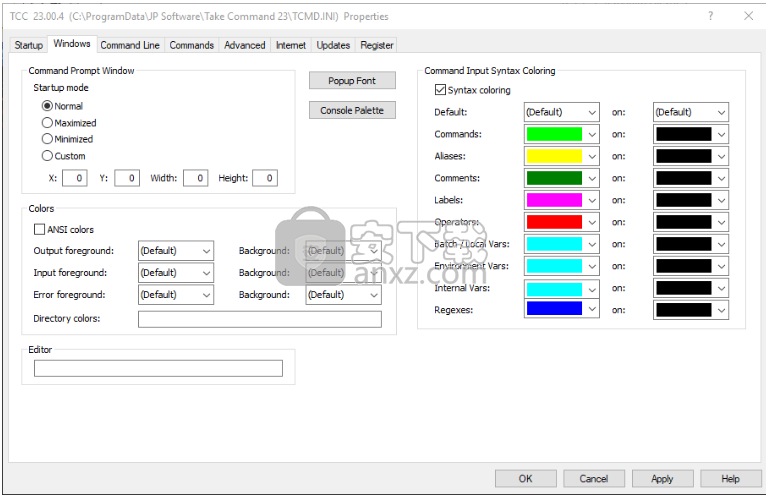Click the cyan Environment Vars swatch
The height and width of the screenshot is (495, 766).
pos(554,266)
